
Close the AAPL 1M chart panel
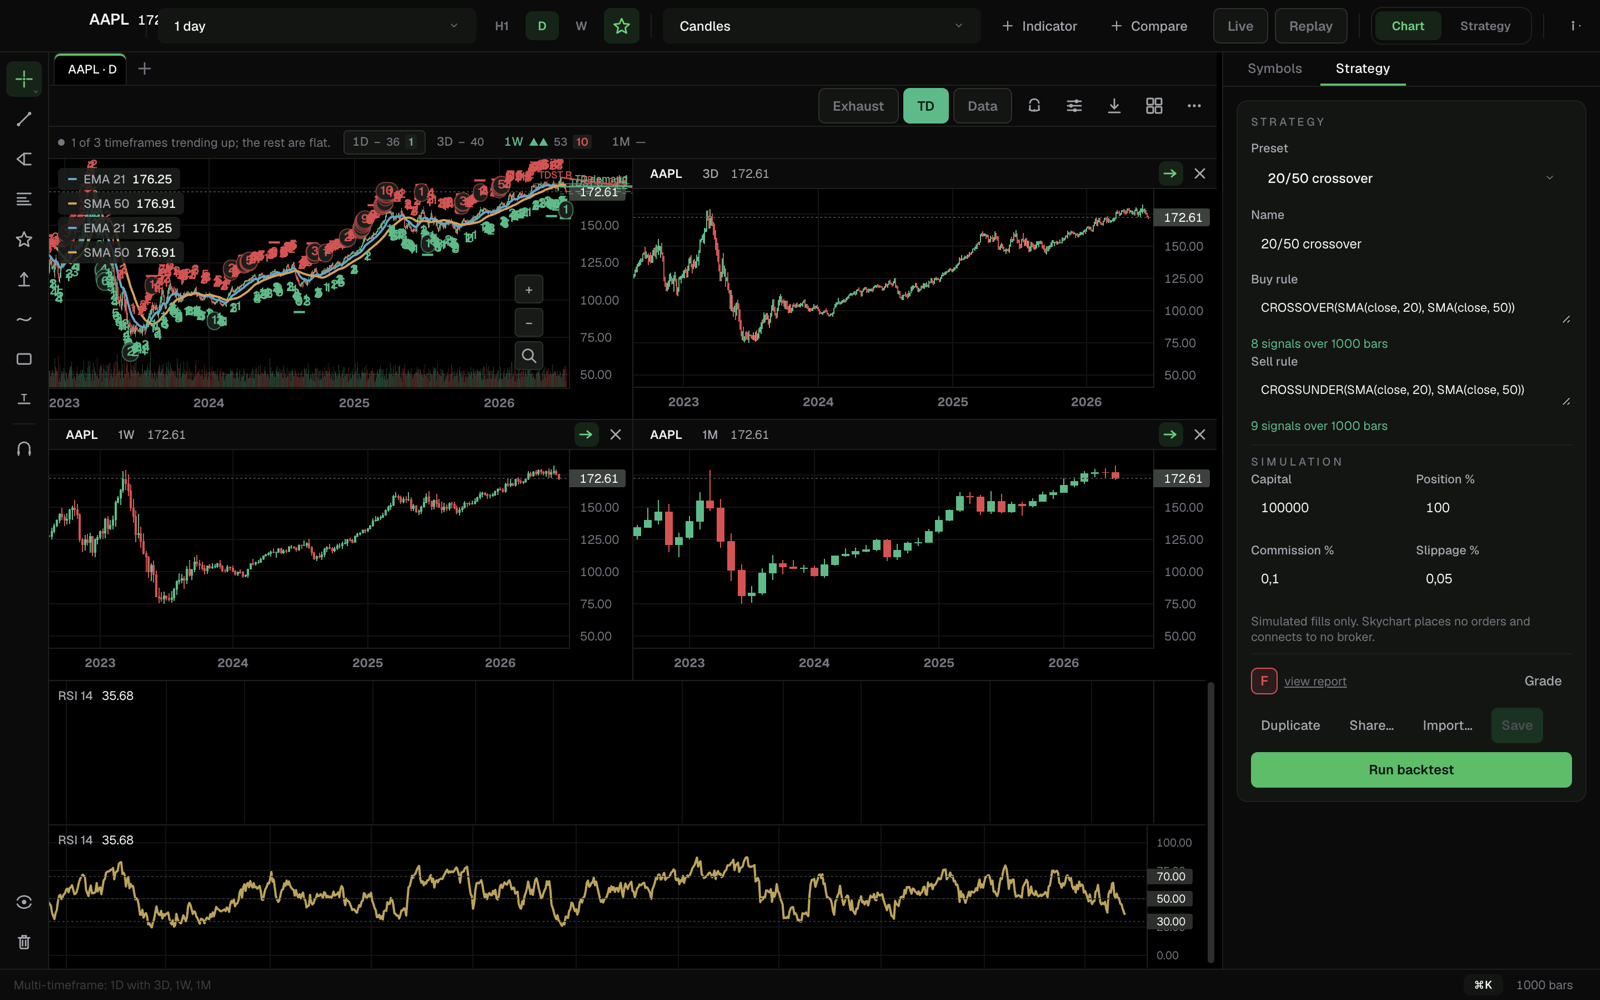click(1200, 435)
